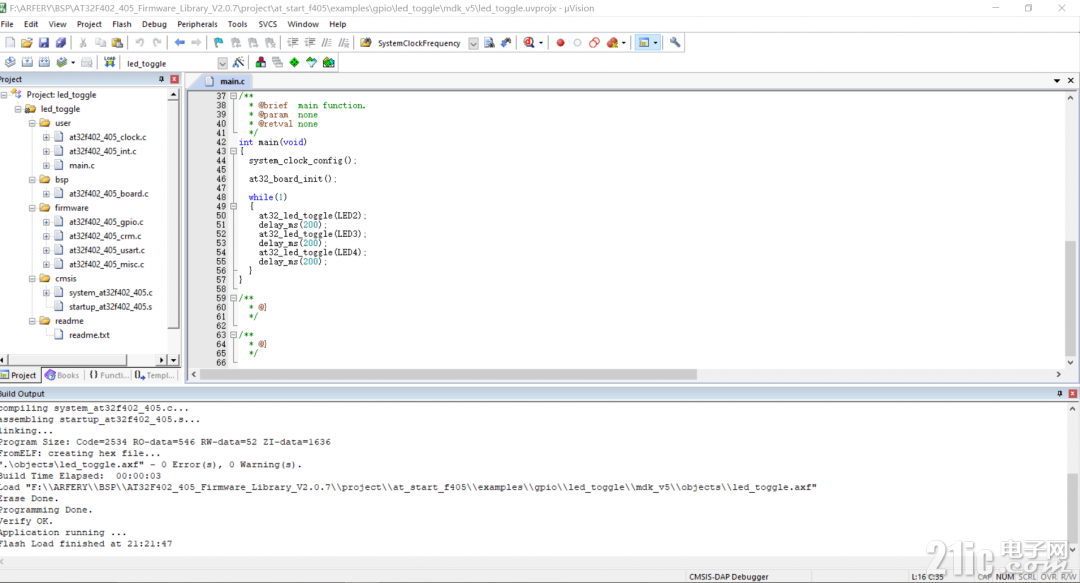The height and width of the screenshot is (583, 1080).
Task: Select Software Packs icon
Action: [311, 63]
